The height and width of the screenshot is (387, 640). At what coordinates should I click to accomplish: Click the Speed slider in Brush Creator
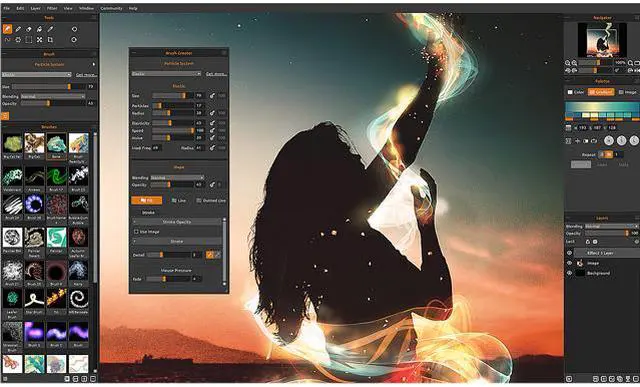pos(173,131)
